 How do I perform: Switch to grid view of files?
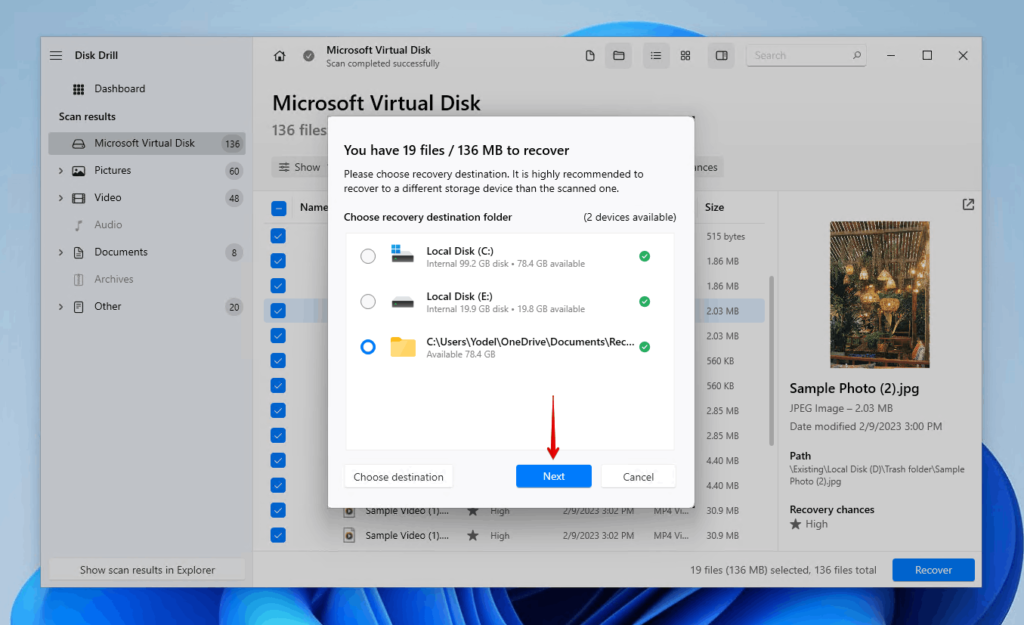685,55
